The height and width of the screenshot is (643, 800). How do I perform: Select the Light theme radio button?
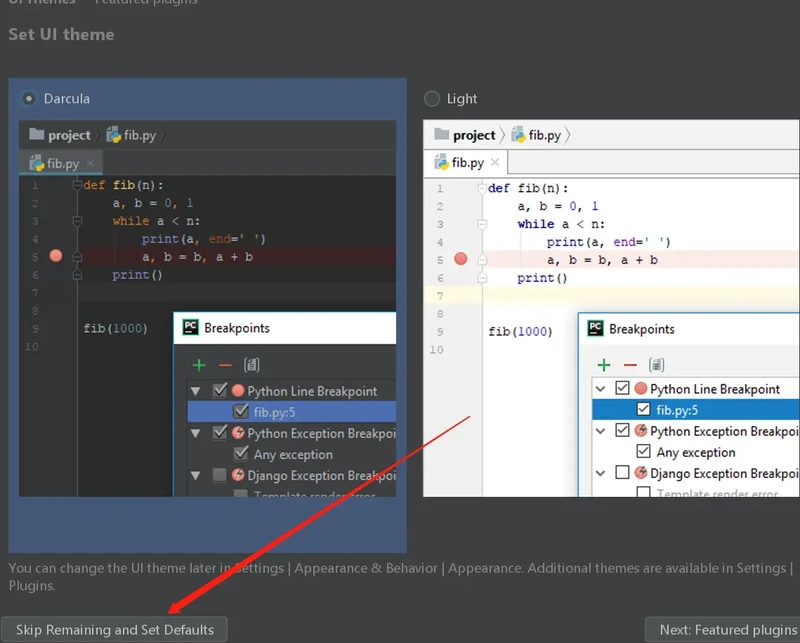[x=432, y=98]
